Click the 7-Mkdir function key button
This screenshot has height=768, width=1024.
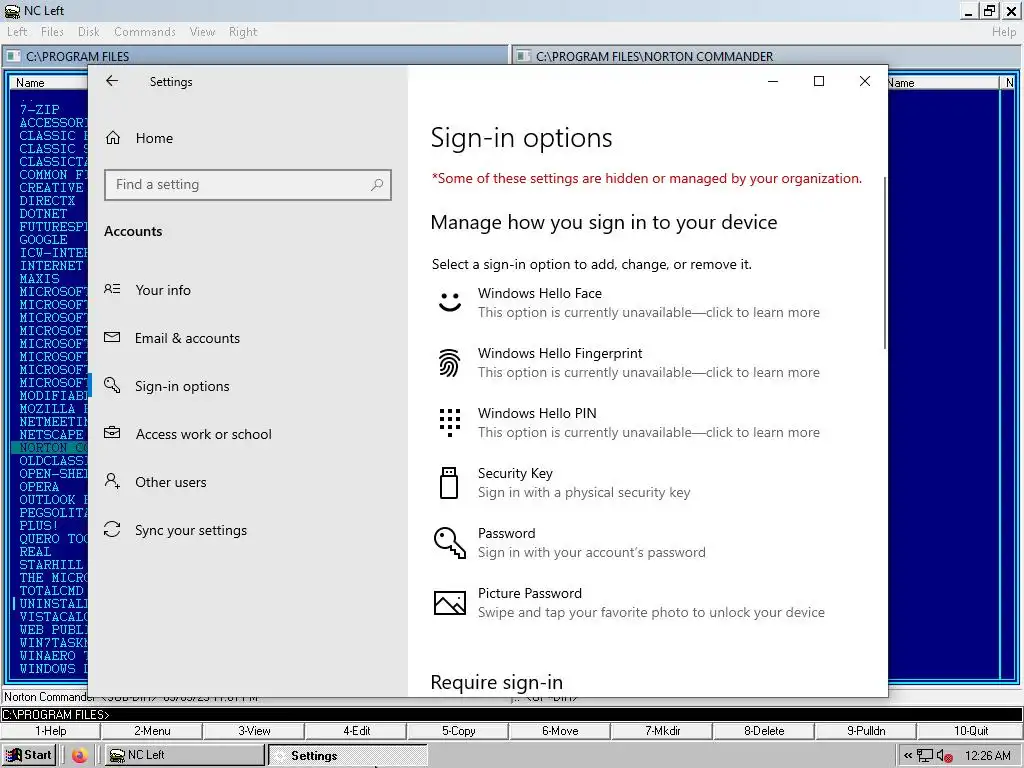tap(662, 731)
